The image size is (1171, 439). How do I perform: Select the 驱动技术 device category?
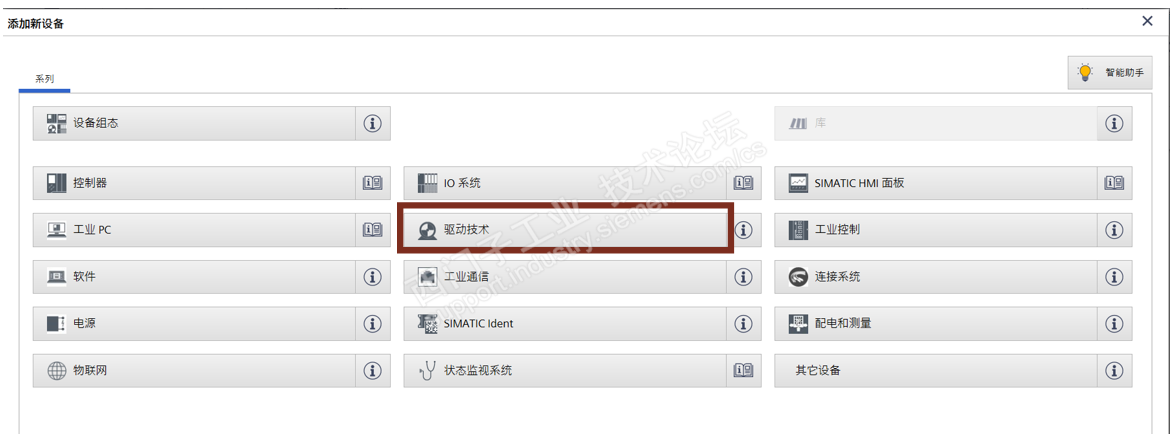click(x=565, y=230)
